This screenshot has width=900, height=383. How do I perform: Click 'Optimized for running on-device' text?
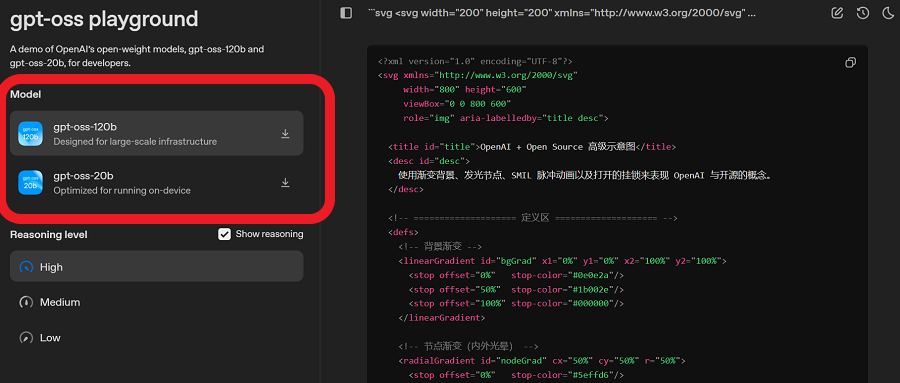coord(122,190)
